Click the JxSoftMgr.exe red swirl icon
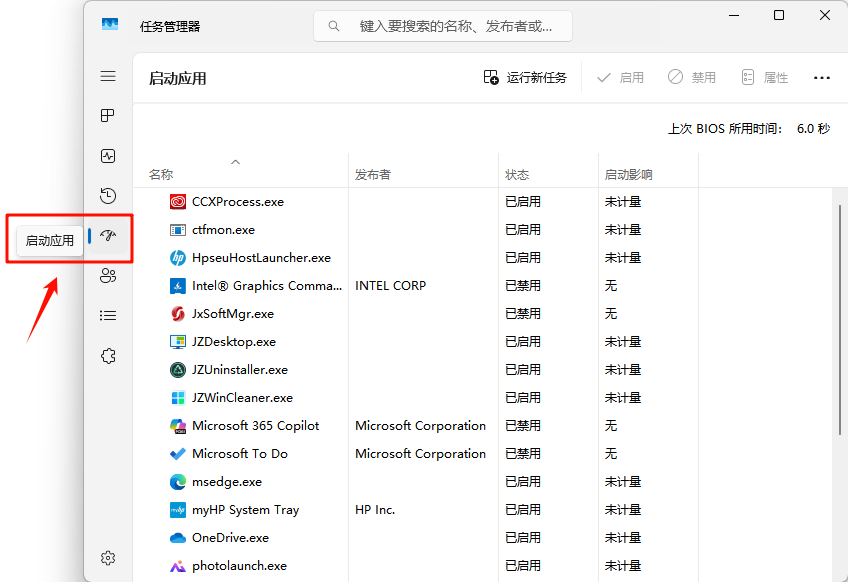848x582 pixels. tap(177, 314)
